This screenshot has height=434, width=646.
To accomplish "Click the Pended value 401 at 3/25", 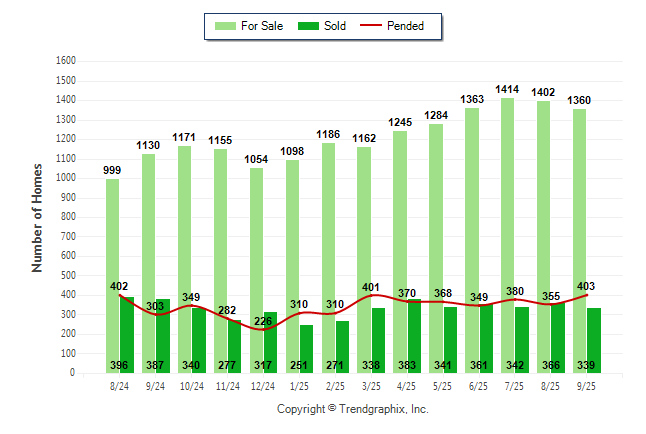I will [x=369, y=287].
